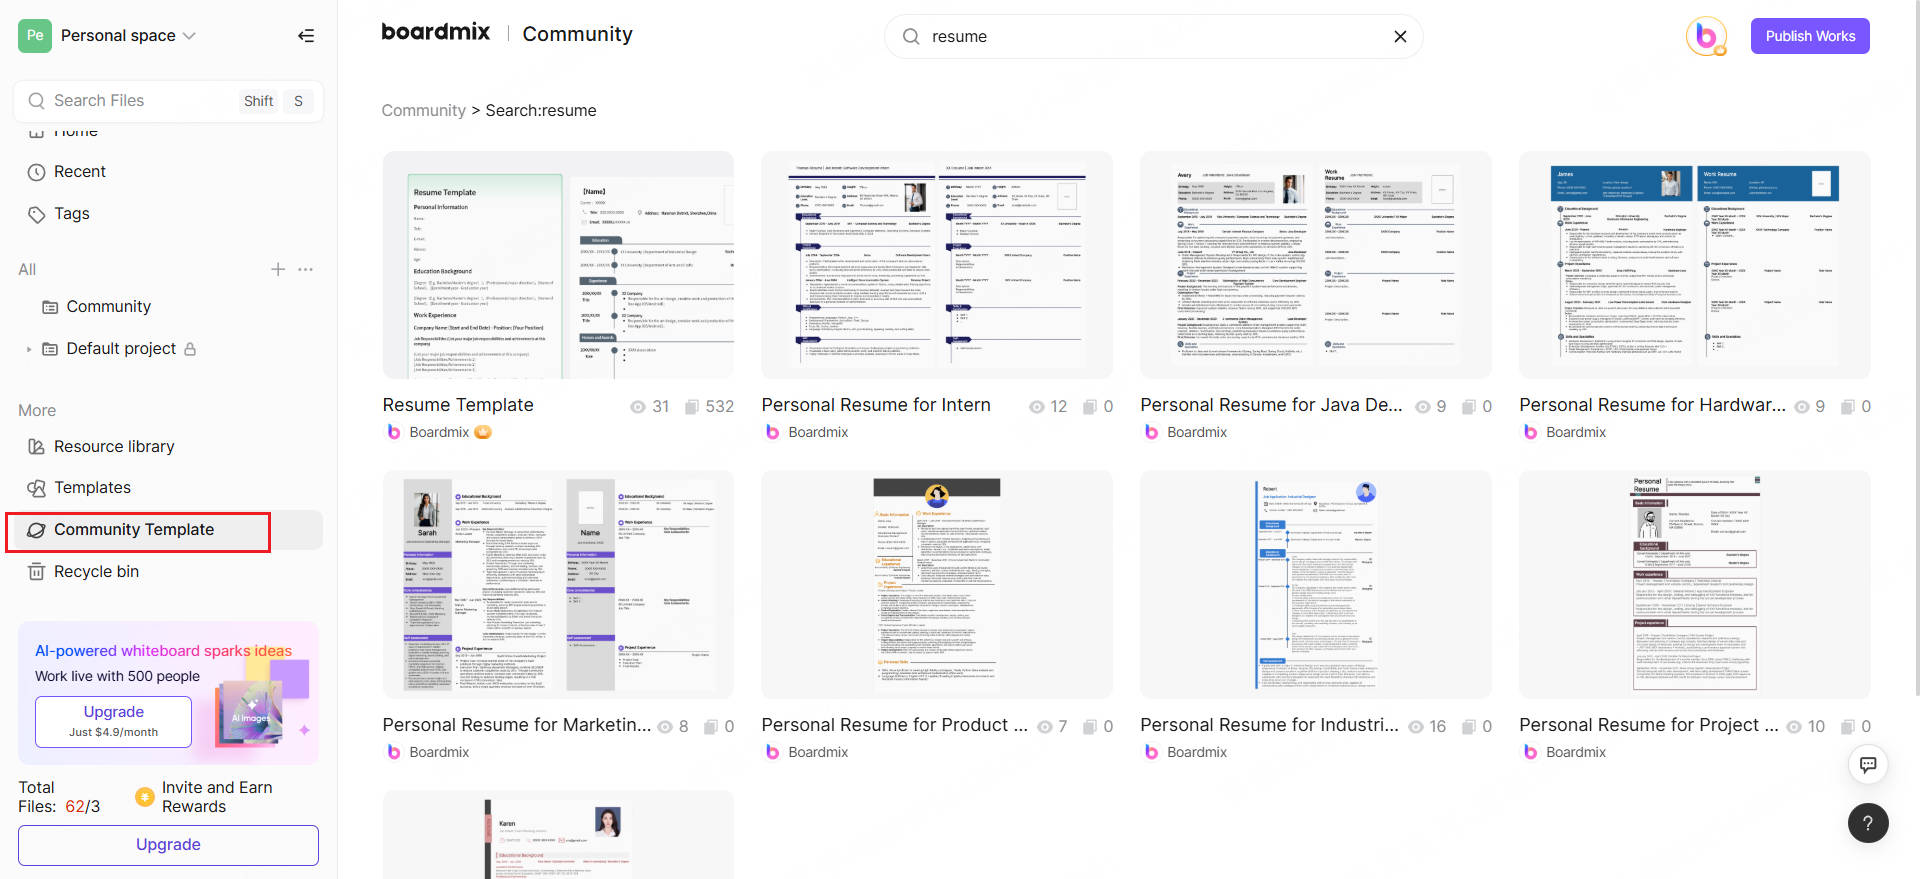
Task: Click copies icon on Intern resume
Action: pyautogui.click(x=1090, y=407)
